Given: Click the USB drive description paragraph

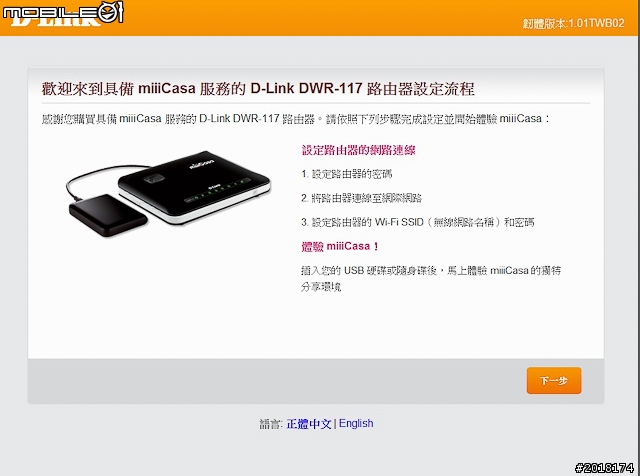Looking at the screenshot, I should coord(431,278).
